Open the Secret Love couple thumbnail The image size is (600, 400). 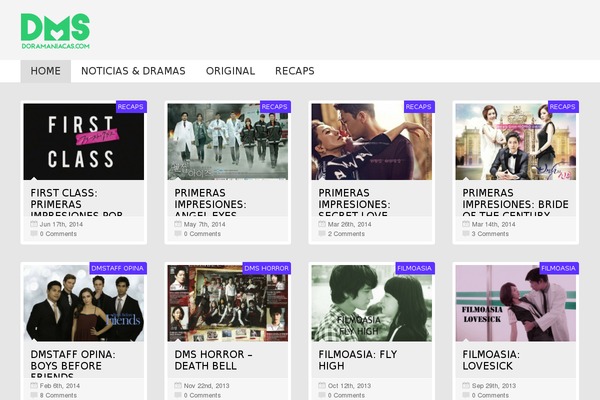point(372,142)
